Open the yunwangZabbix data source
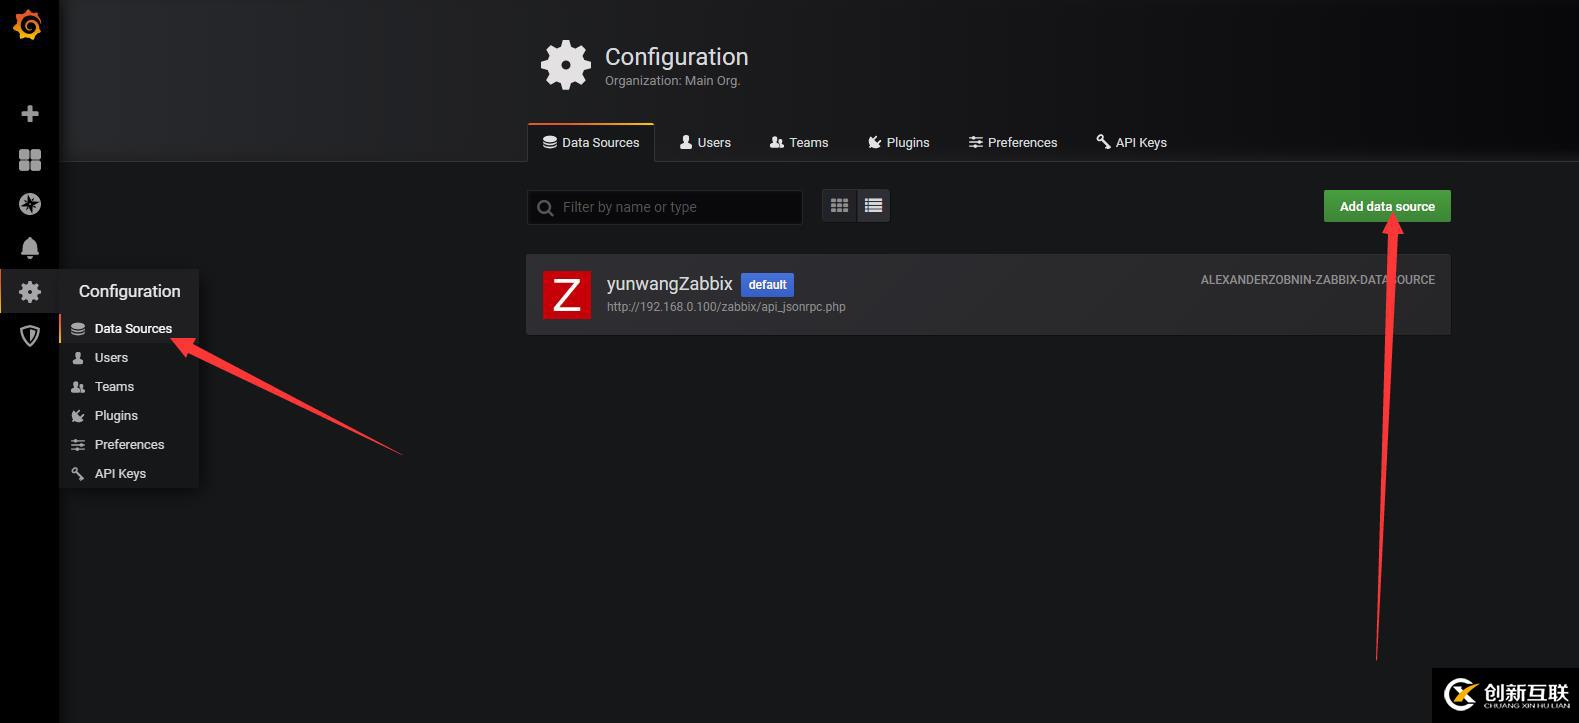 (988, 294)
